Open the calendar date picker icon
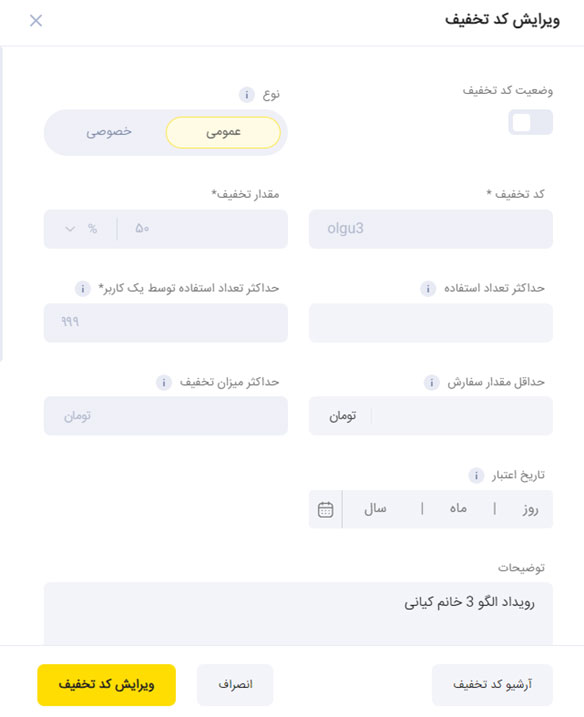 (x=326, y=509)
